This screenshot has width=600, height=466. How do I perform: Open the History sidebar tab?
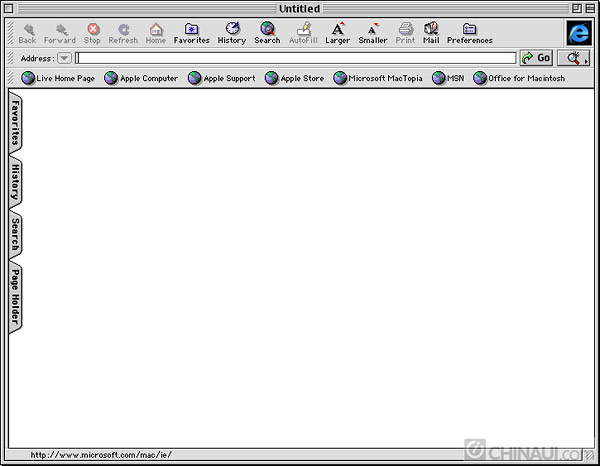click(15, 182)
